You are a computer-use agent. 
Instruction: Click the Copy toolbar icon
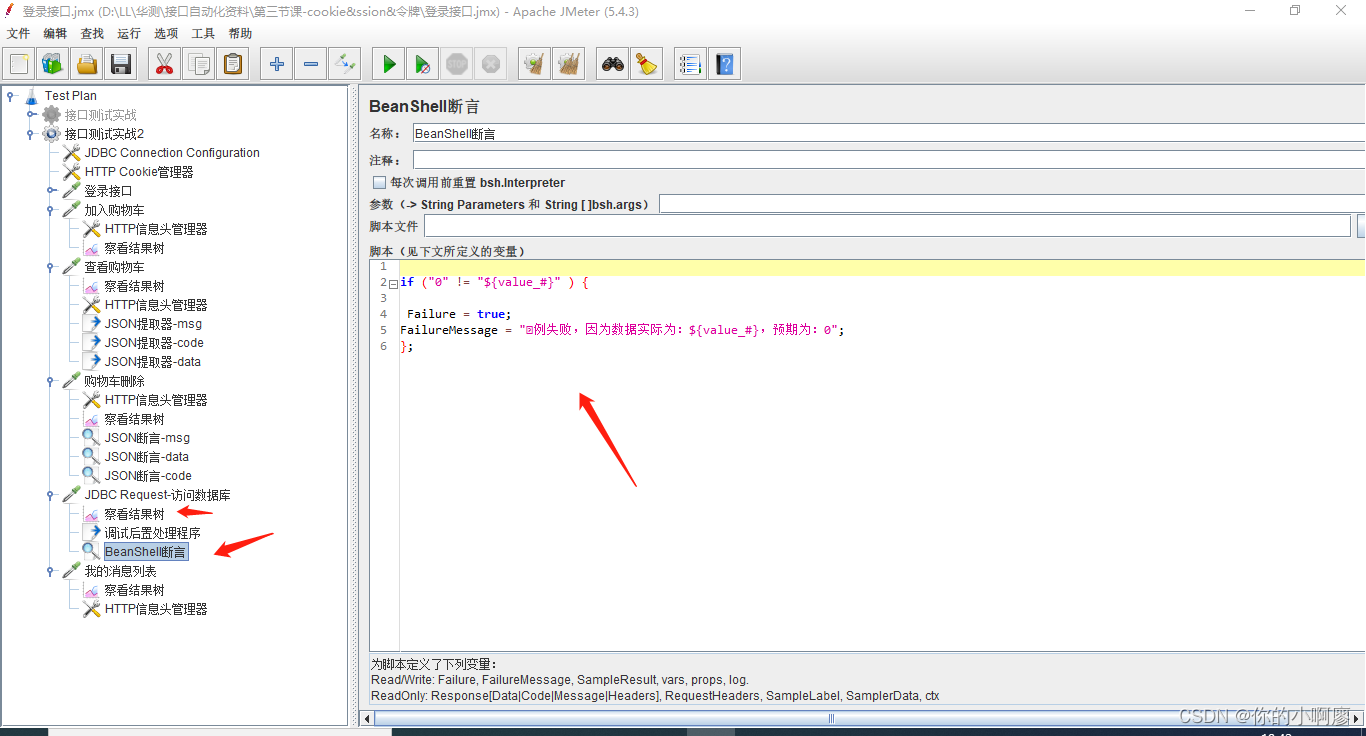[198, 64]
